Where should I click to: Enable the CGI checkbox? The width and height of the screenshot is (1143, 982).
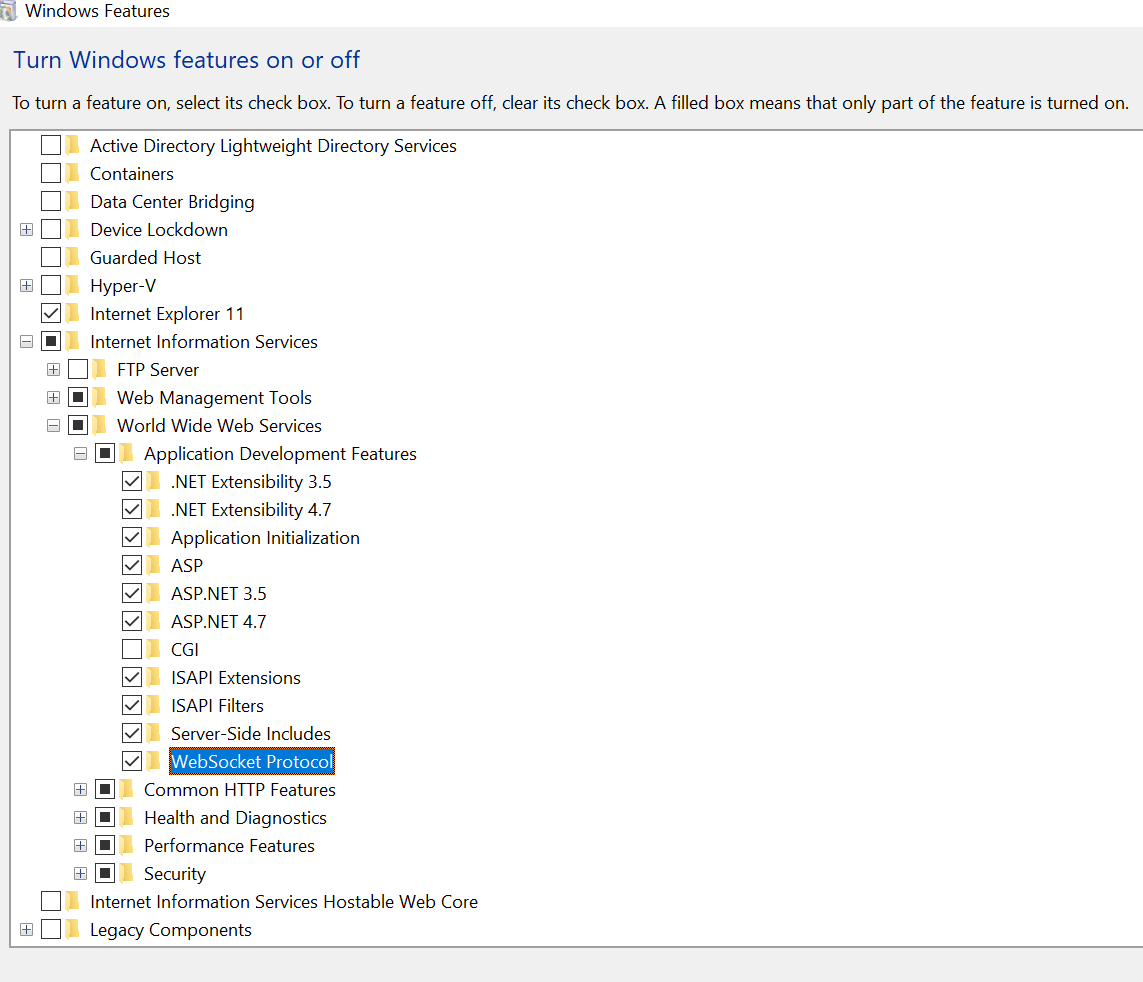pos(132,650)
